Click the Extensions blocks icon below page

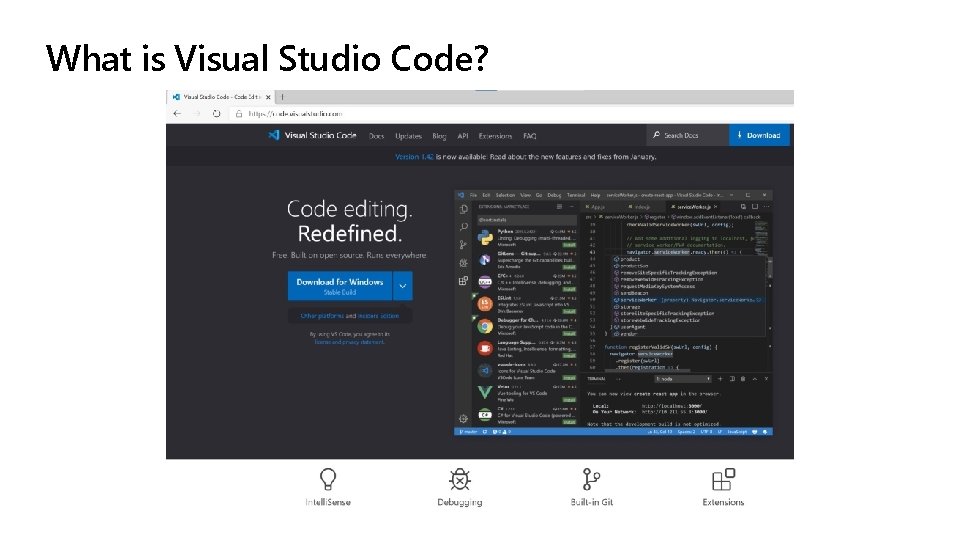[723, 479]
